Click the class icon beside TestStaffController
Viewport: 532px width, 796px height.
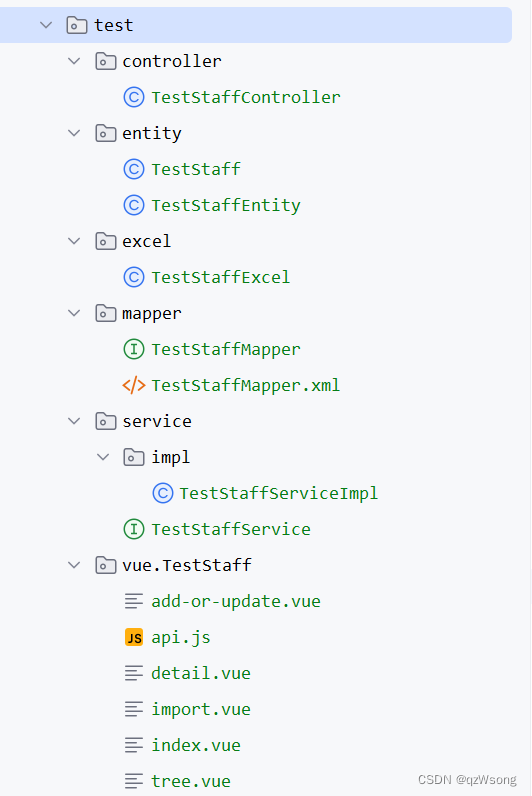[134, 97]
